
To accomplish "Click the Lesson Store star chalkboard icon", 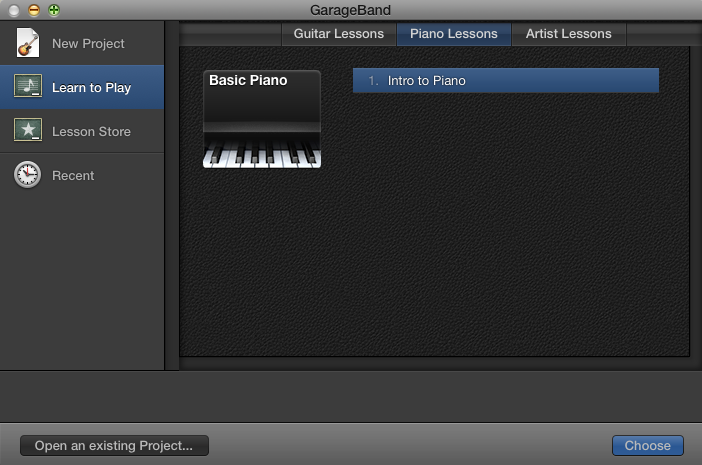I will coord(28,130).
